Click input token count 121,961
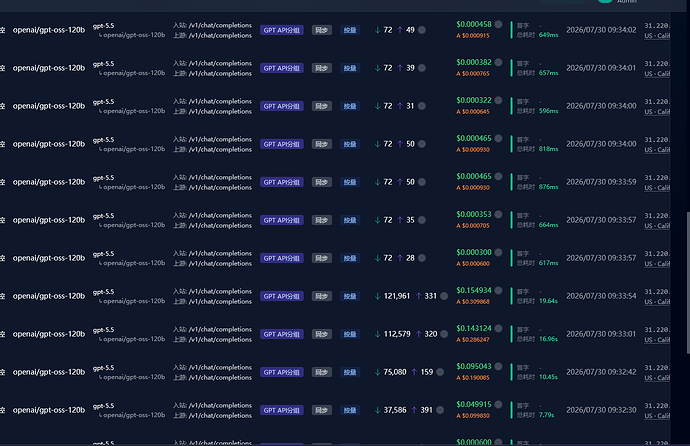The image size is (690, 446). (x=396, y=296)
